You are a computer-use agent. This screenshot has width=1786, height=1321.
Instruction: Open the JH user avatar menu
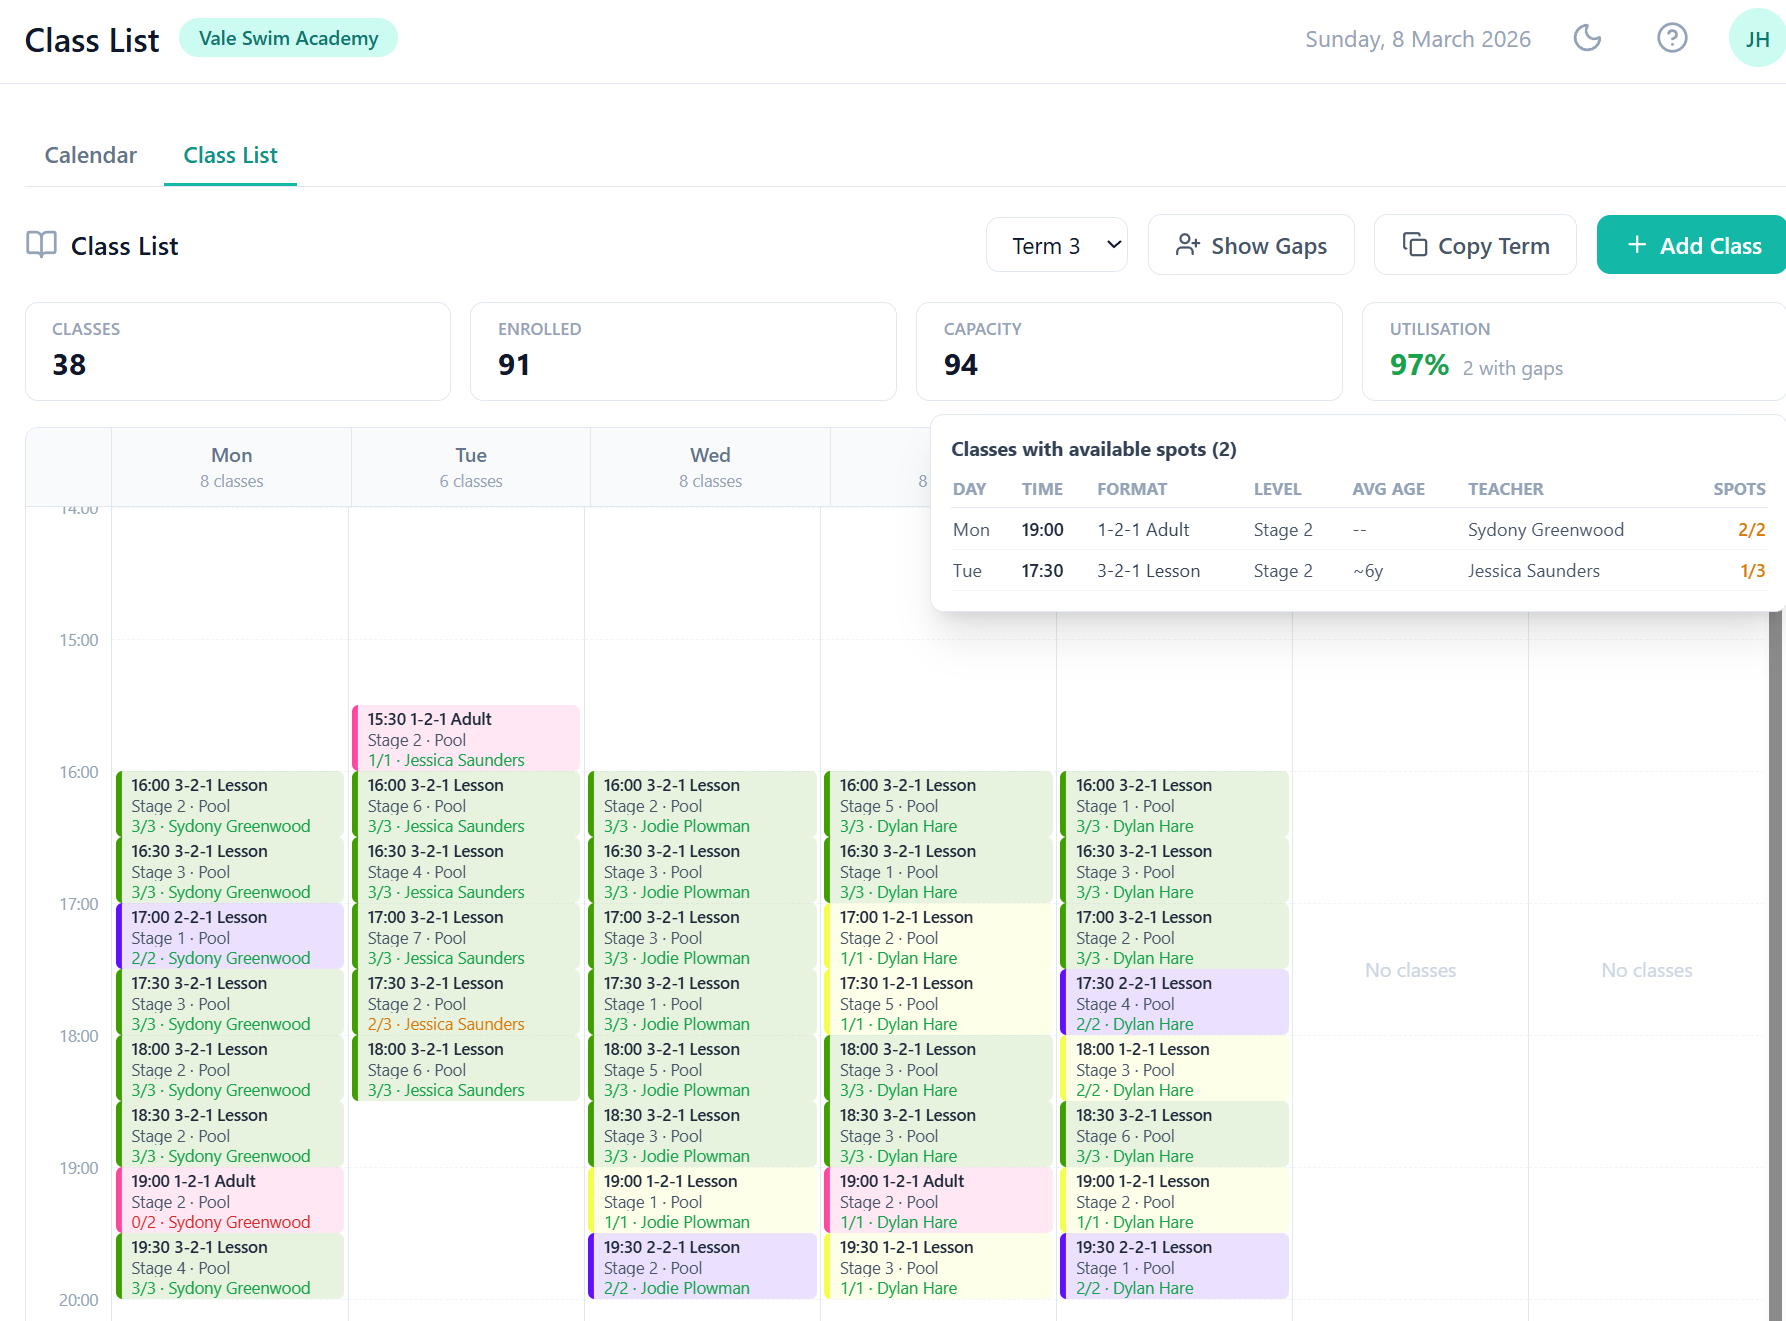(1756, 39)
